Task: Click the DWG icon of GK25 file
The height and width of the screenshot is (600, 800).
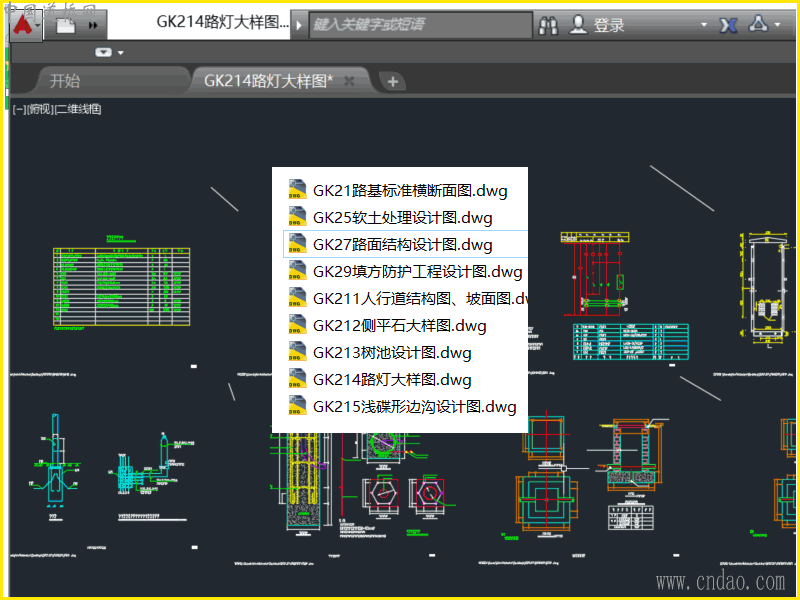Action: coord(297,216)
